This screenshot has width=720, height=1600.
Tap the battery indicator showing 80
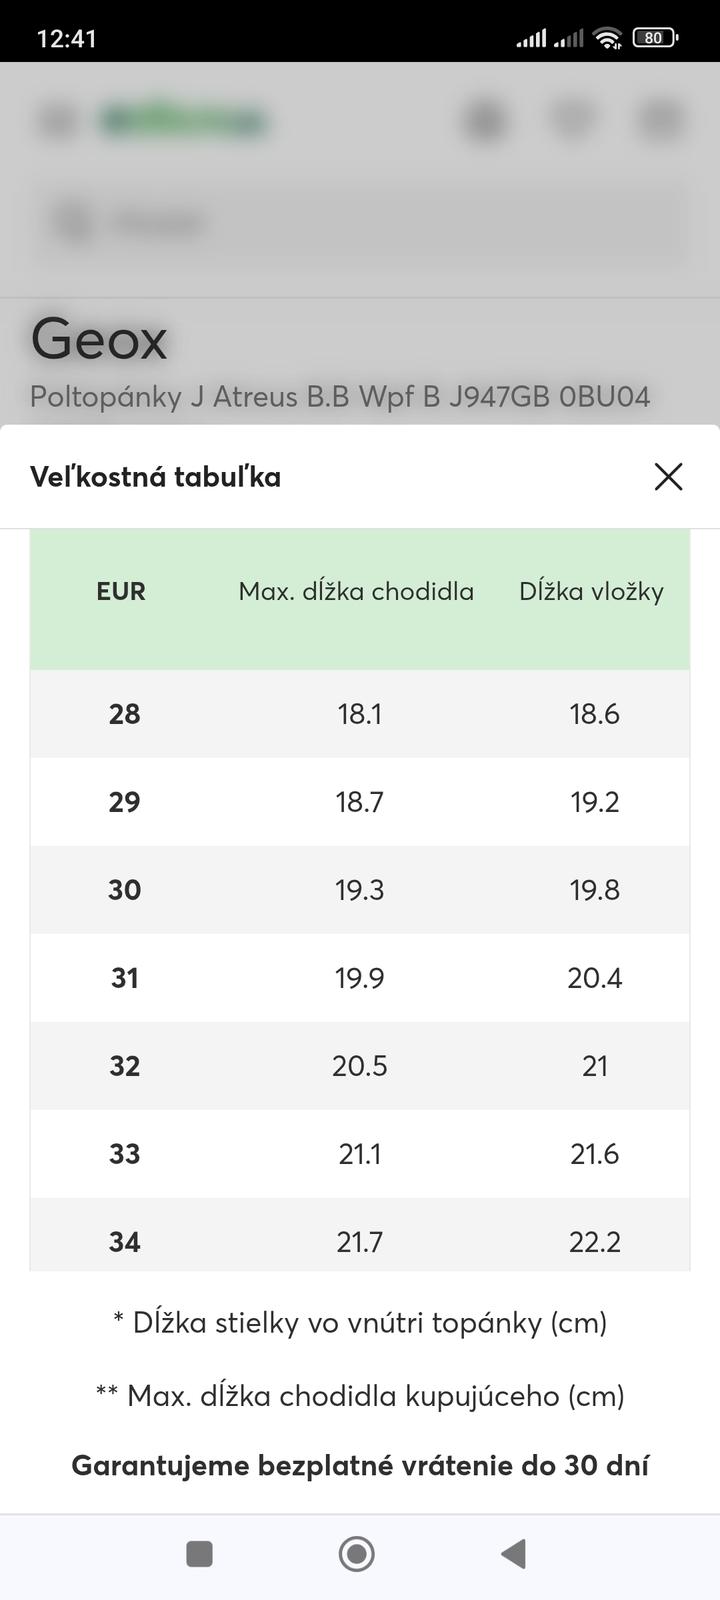(x=655, y=38)
